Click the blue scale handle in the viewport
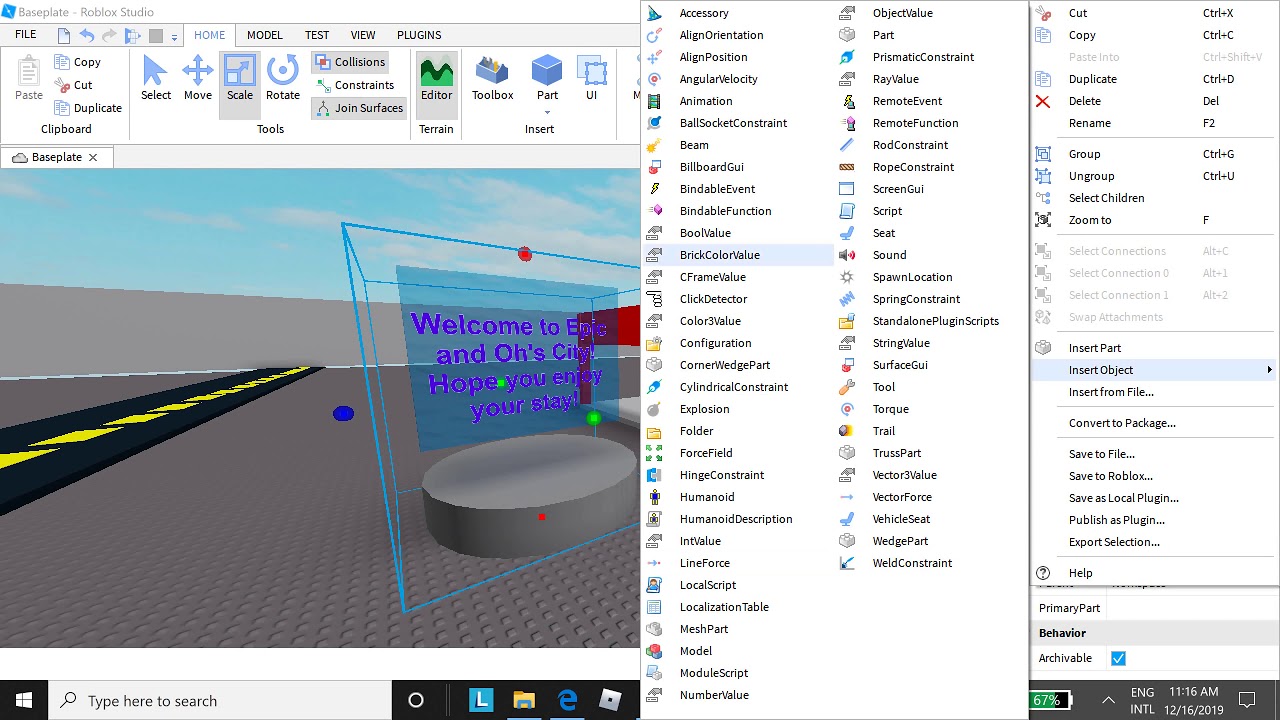Screen dimensions: 1280x720 pyautogui.click(x=343, y=413)
